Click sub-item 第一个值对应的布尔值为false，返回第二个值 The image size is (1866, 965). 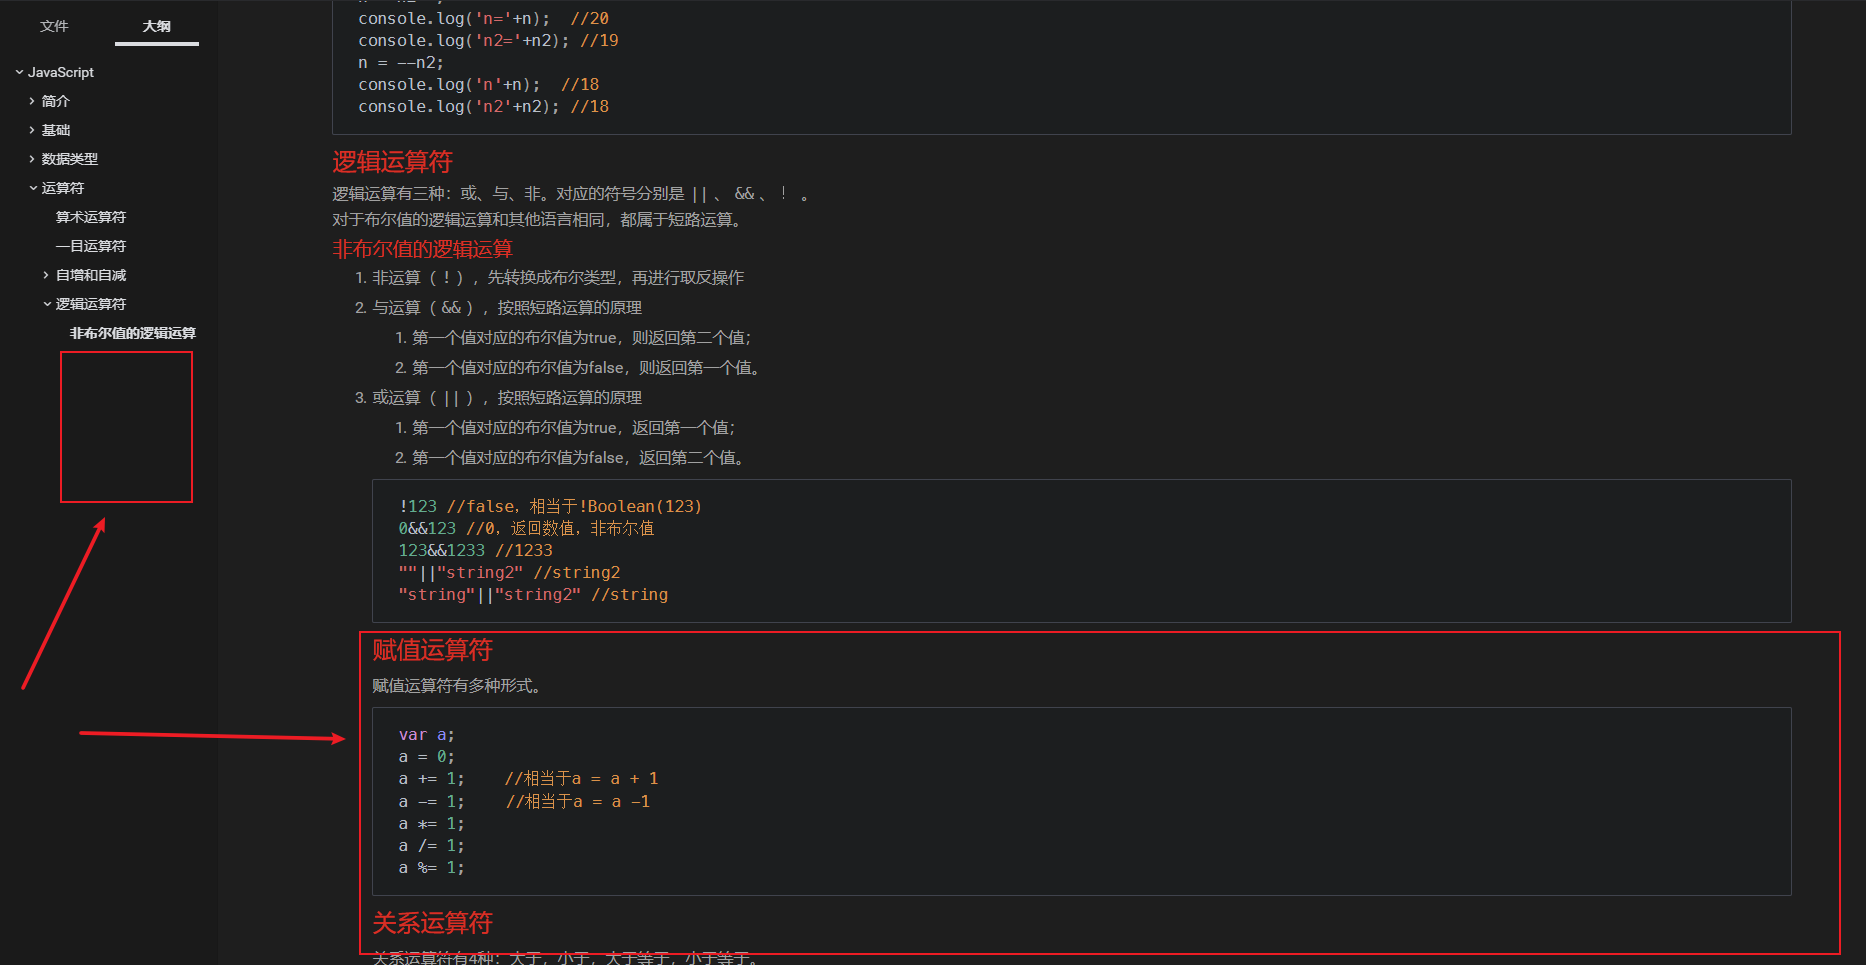(578, 458)
